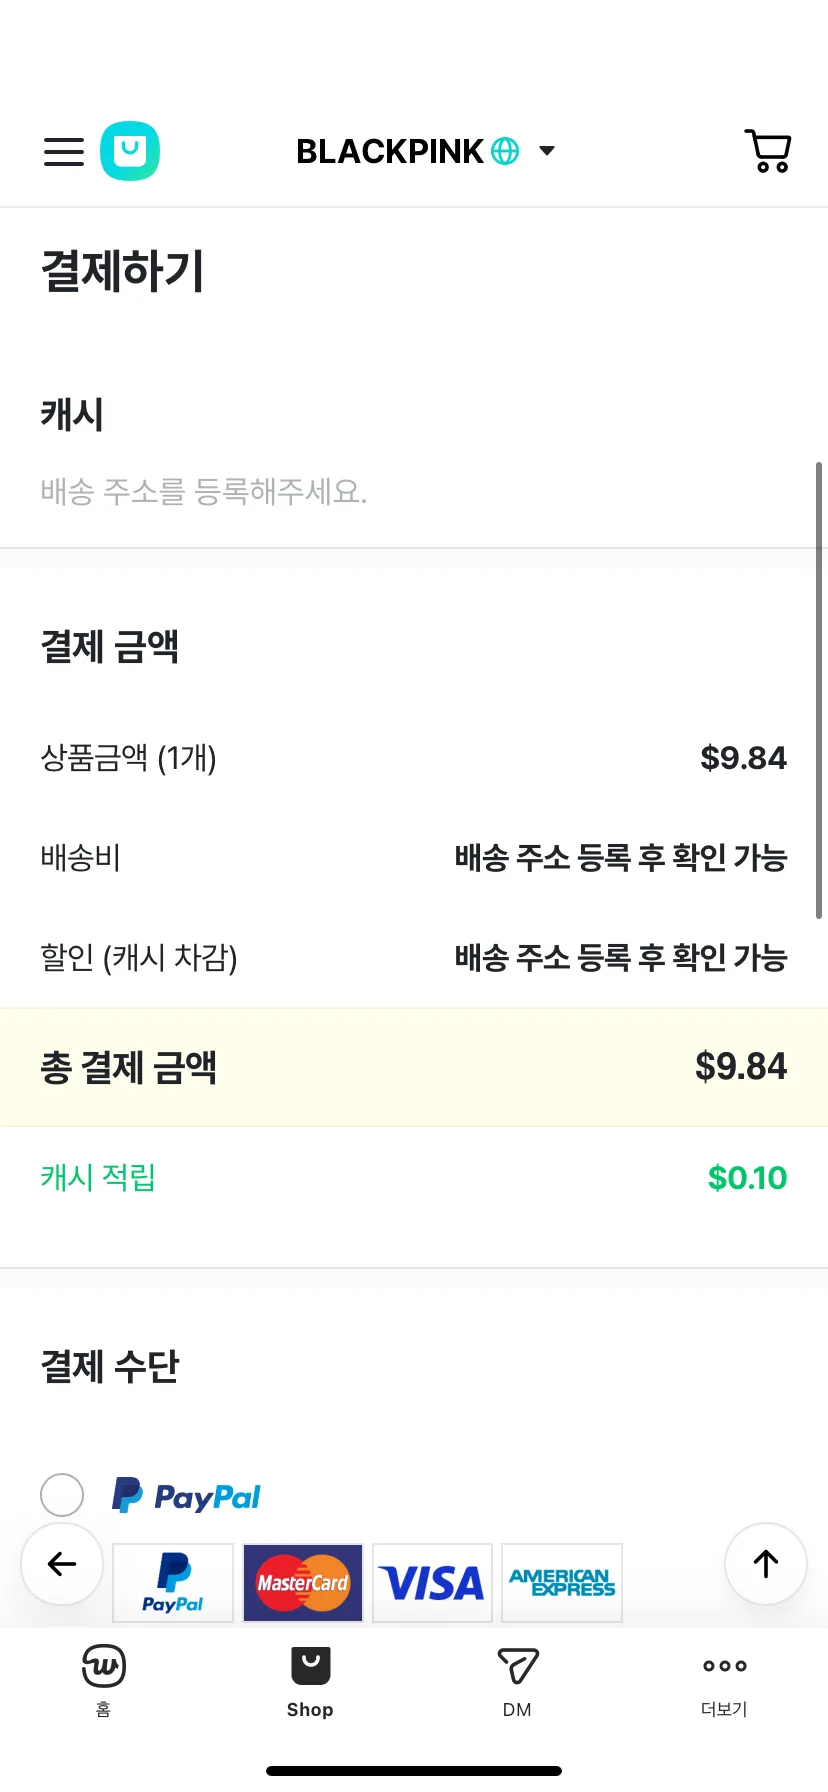Select the PayPal payment radio button
This screenshot has height=1792, width=828.
click(62, 1495)
